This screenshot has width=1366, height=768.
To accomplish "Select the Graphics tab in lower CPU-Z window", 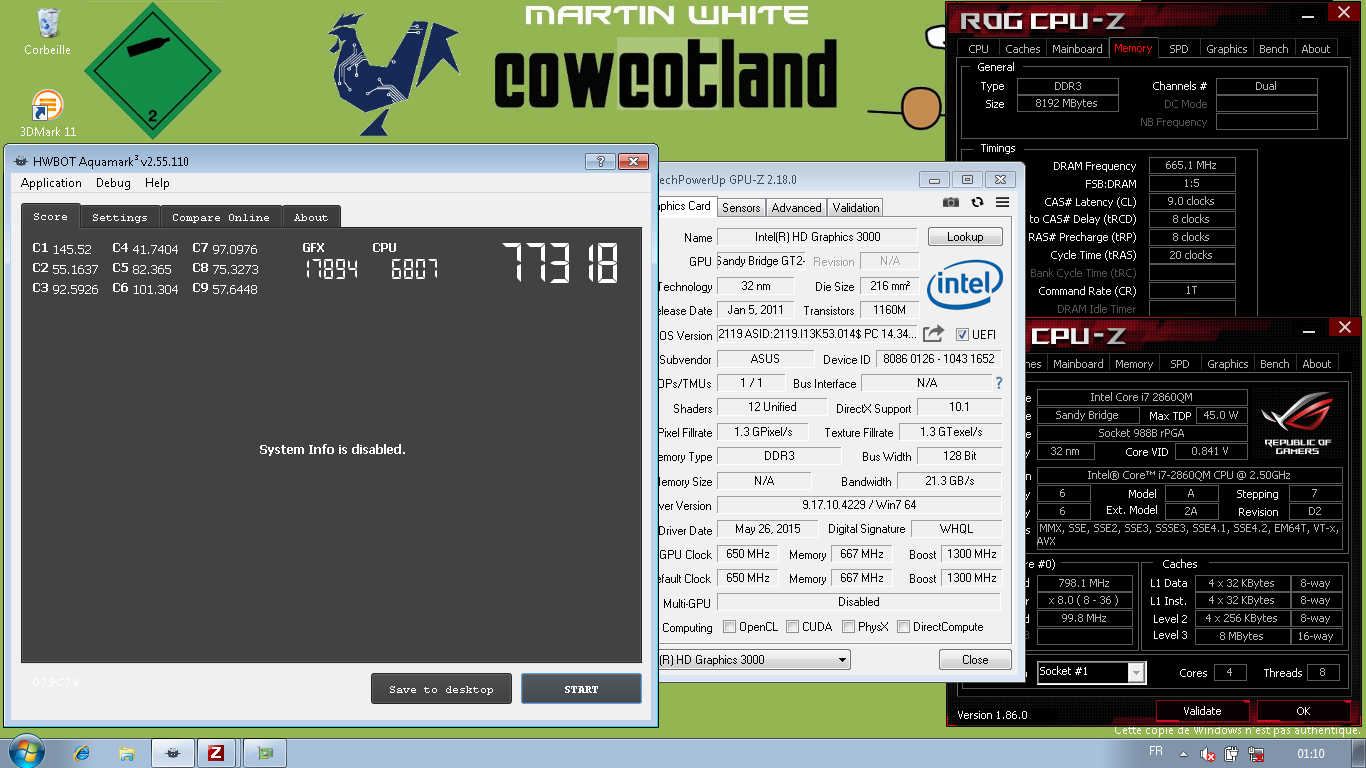I will 1227,364.
